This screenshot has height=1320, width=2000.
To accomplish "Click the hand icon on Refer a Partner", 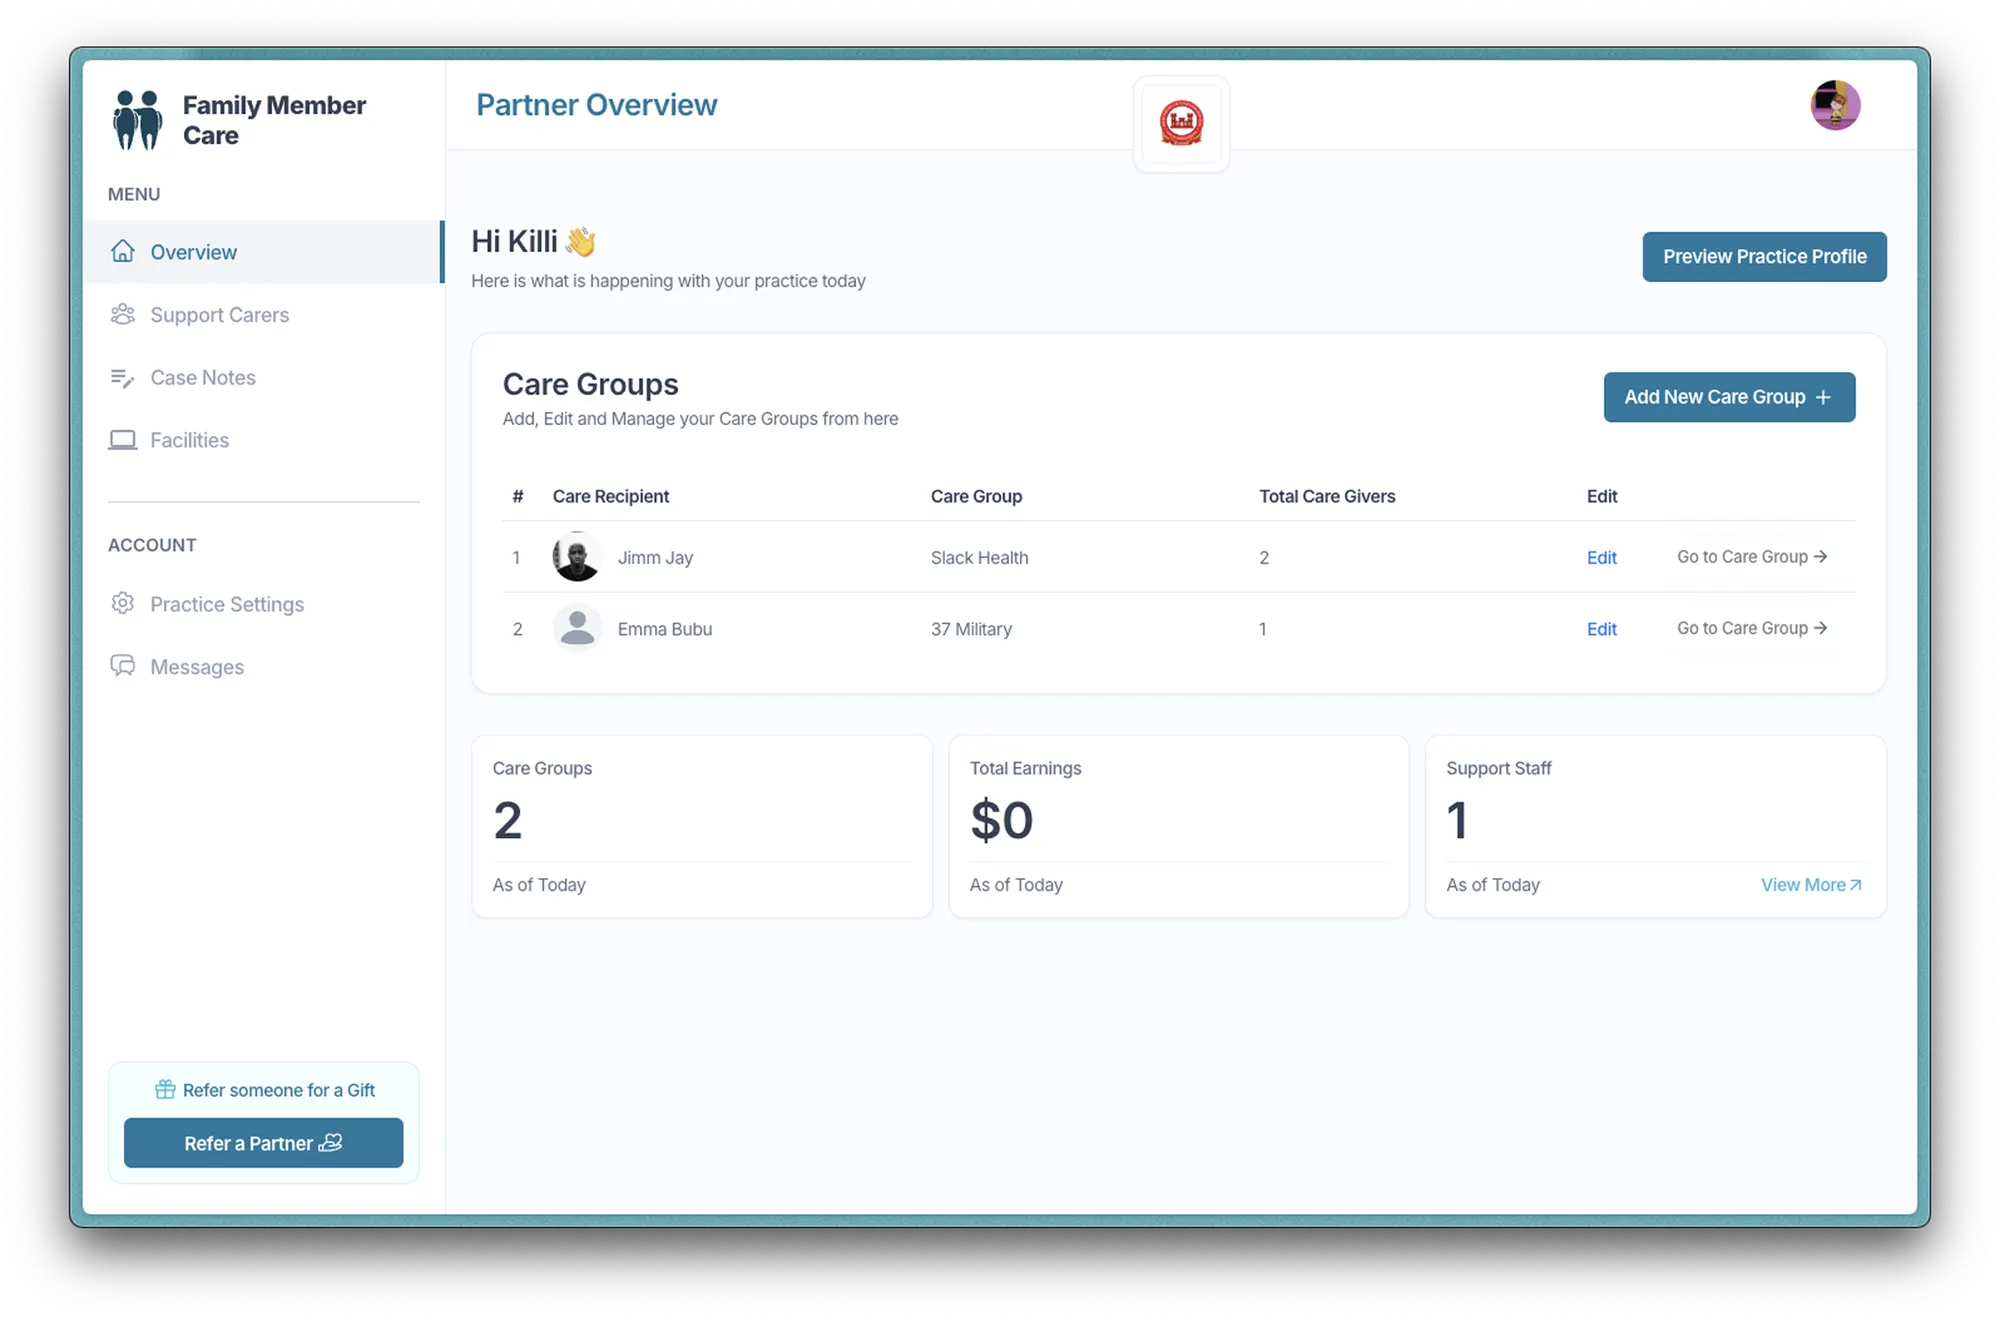I will click(331, 1142).
